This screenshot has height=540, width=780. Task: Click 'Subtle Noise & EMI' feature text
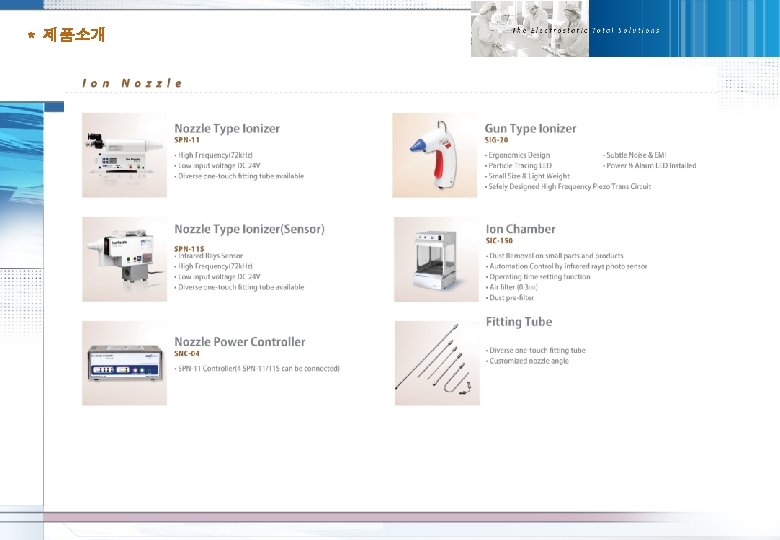tap(635, 155)
